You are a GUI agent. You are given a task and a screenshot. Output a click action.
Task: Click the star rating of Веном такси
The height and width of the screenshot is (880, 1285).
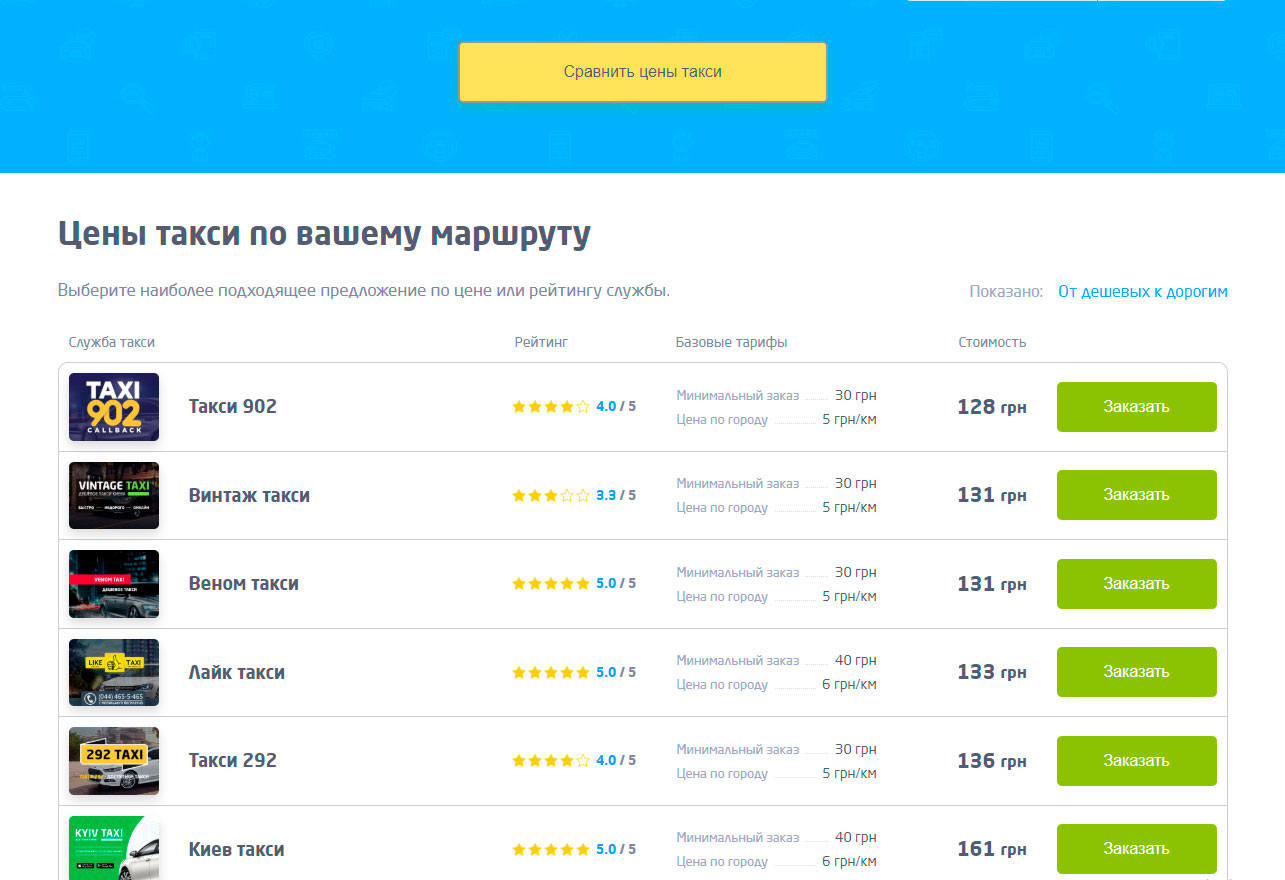(551, 584)
